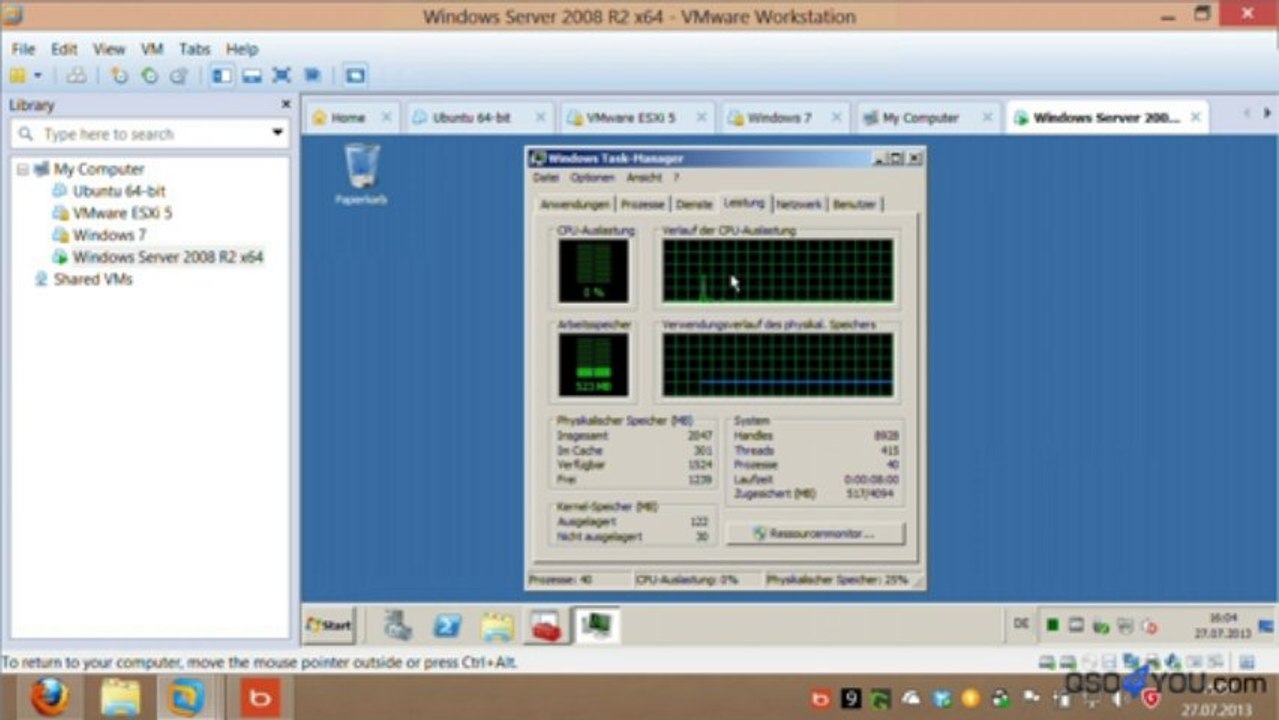Close the My Computer tab
Image resolution: width=1279 pixels, height=720 pixels.
987,117
